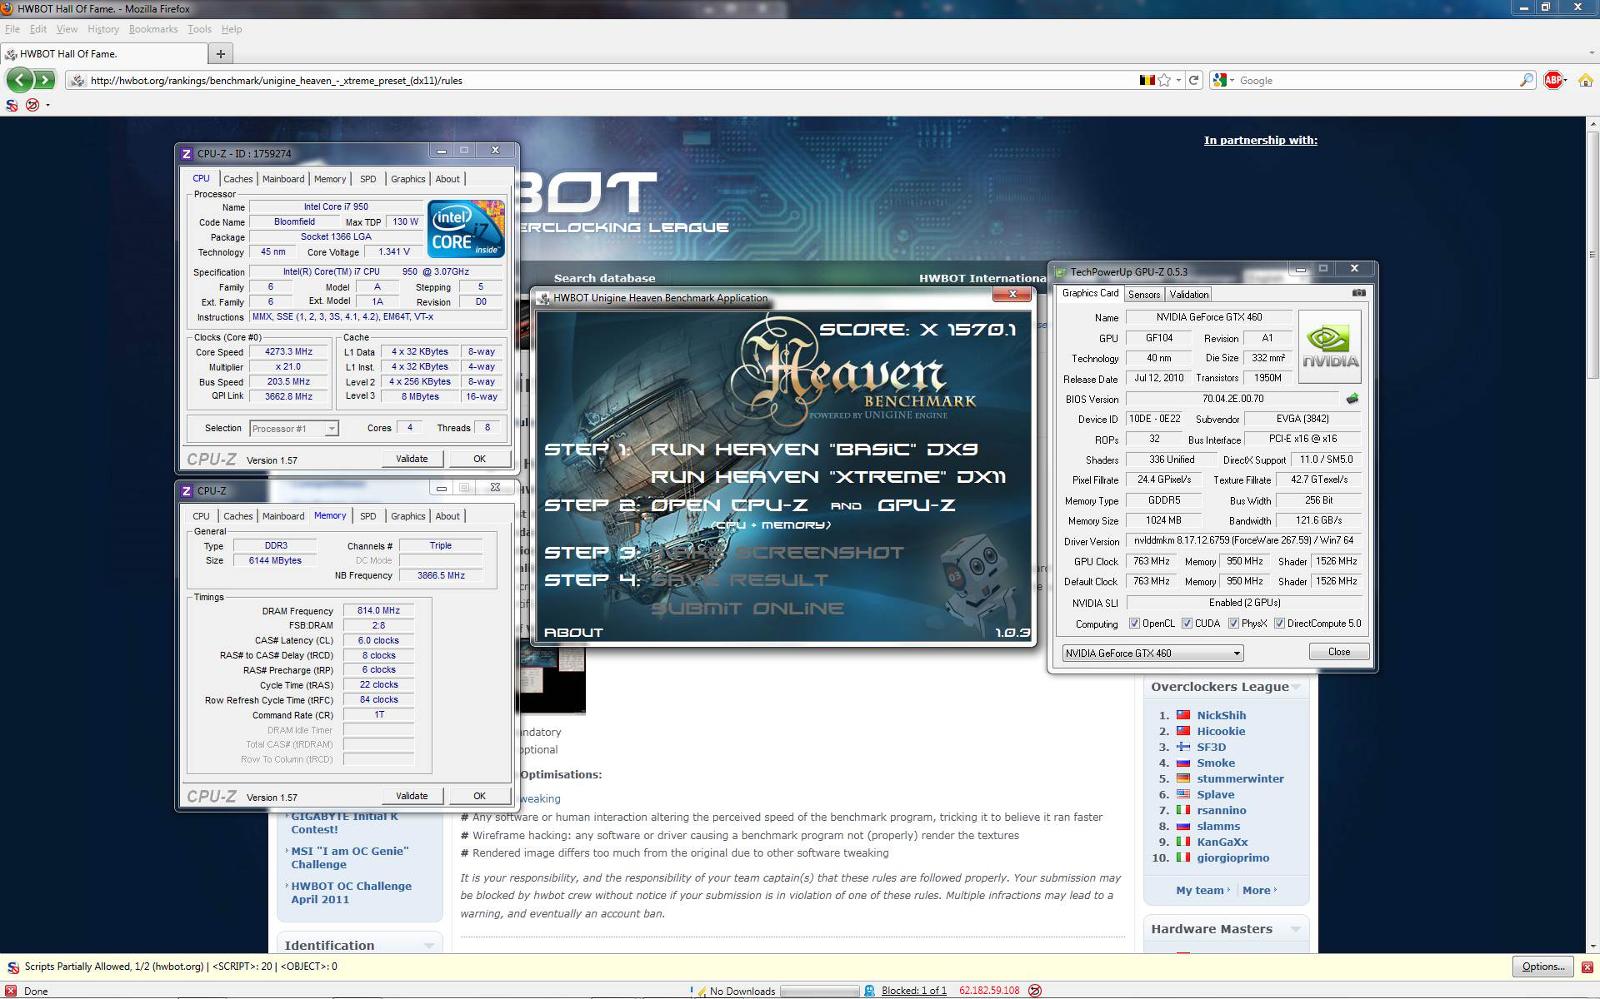Click the search magnifier in Google box
1600x999 pixels.
tap(1526, 80)
